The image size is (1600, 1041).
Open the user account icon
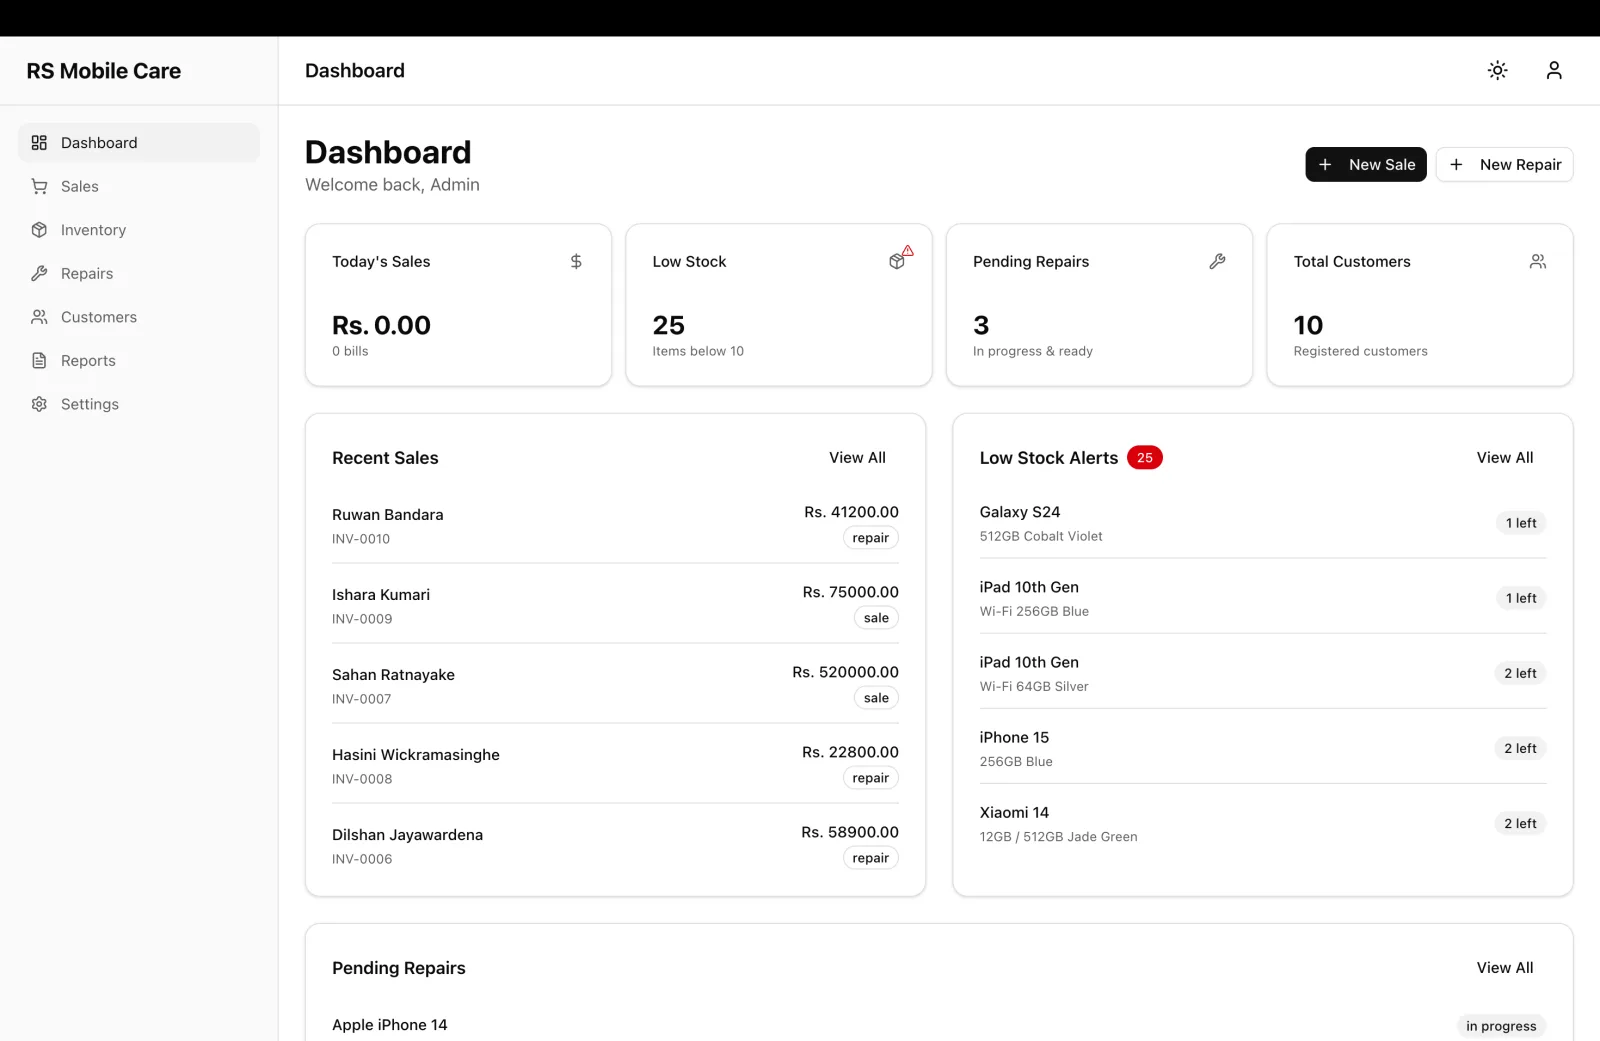tap(1553, 70)
